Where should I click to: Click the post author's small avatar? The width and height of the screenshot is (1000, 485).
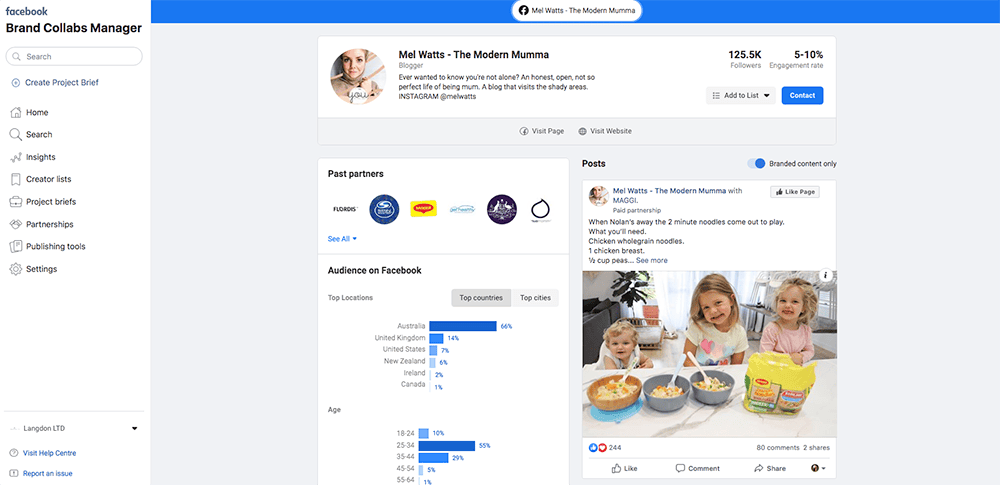[598, 196]
